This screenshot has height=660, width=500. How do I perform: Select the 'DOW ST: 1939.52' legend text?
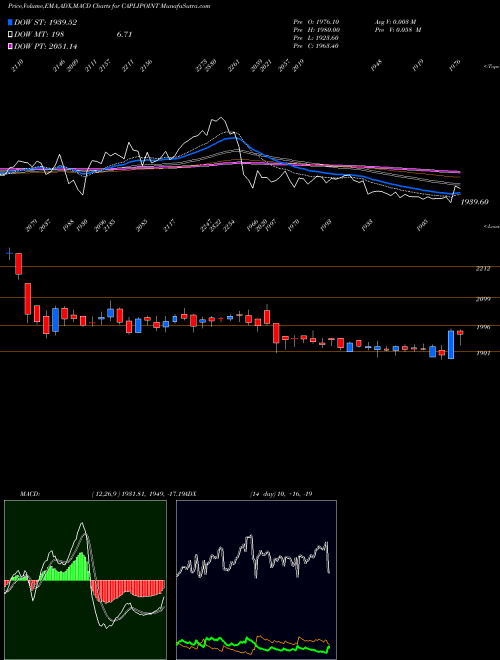point(46,22)
